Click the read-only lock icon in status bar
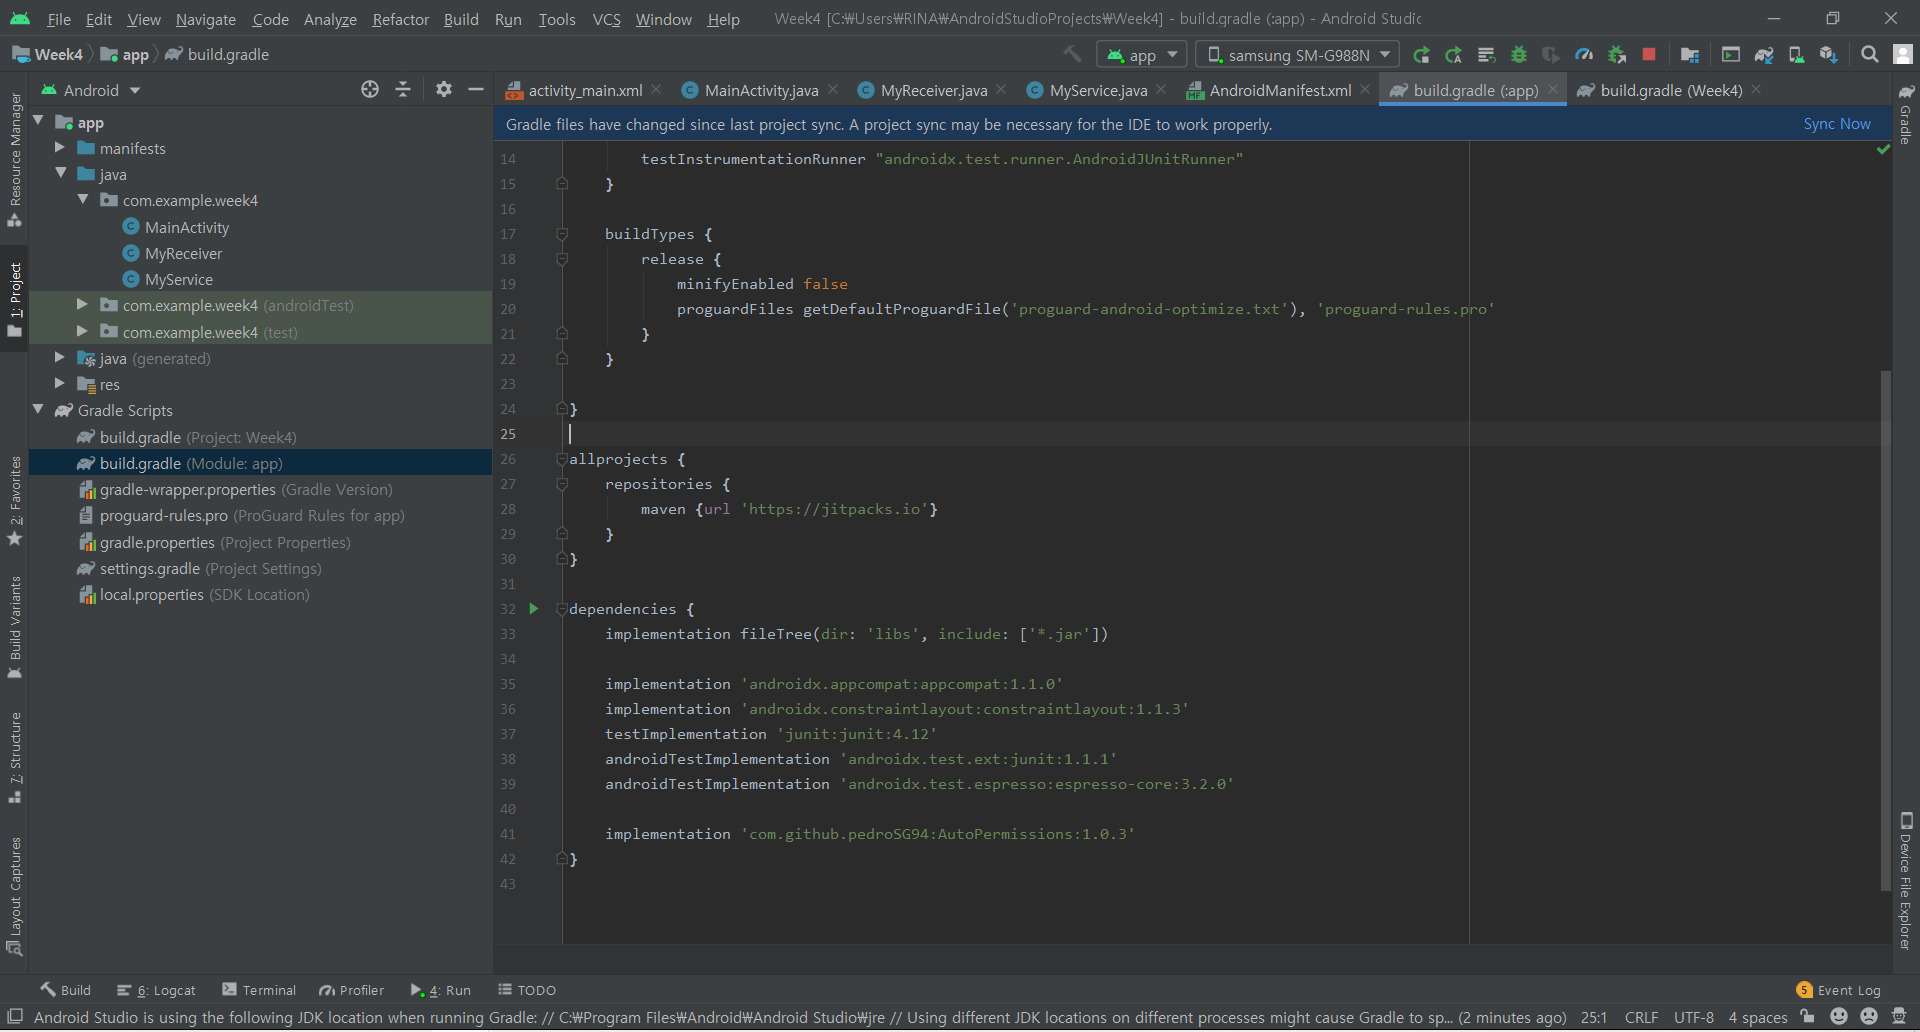The height and width of the screenshot is (1032, 1920). 1807,1017
